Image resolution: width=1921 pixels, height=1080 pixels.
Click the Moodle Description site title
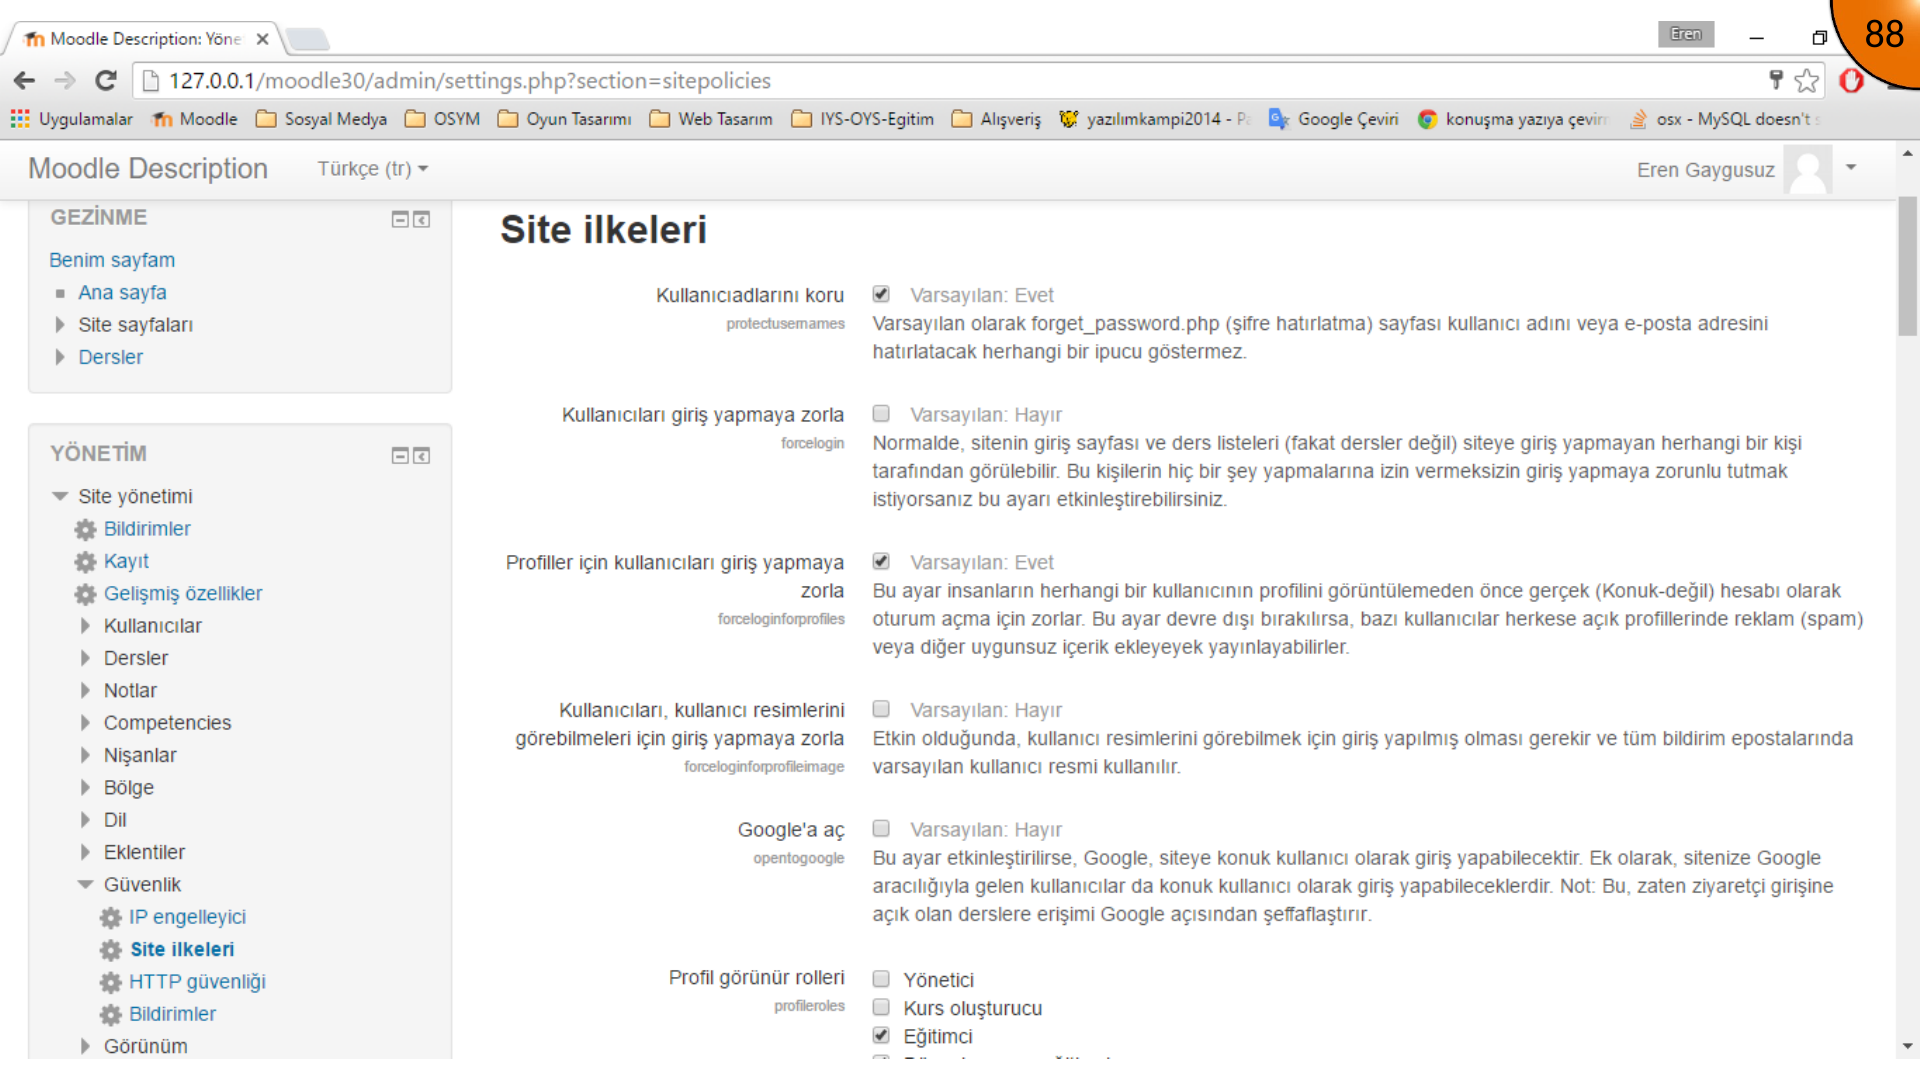click(148, 169)
